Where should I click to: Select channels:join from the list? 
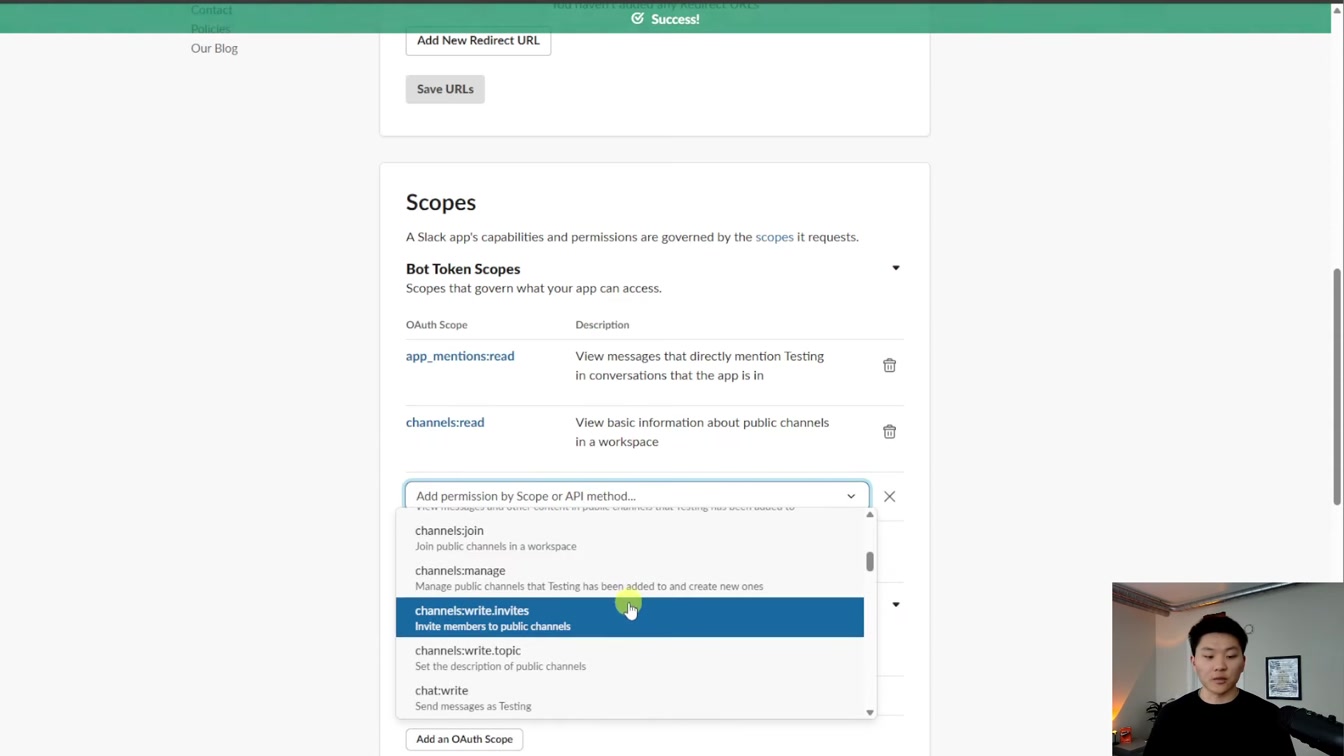(x=629, y=538)
